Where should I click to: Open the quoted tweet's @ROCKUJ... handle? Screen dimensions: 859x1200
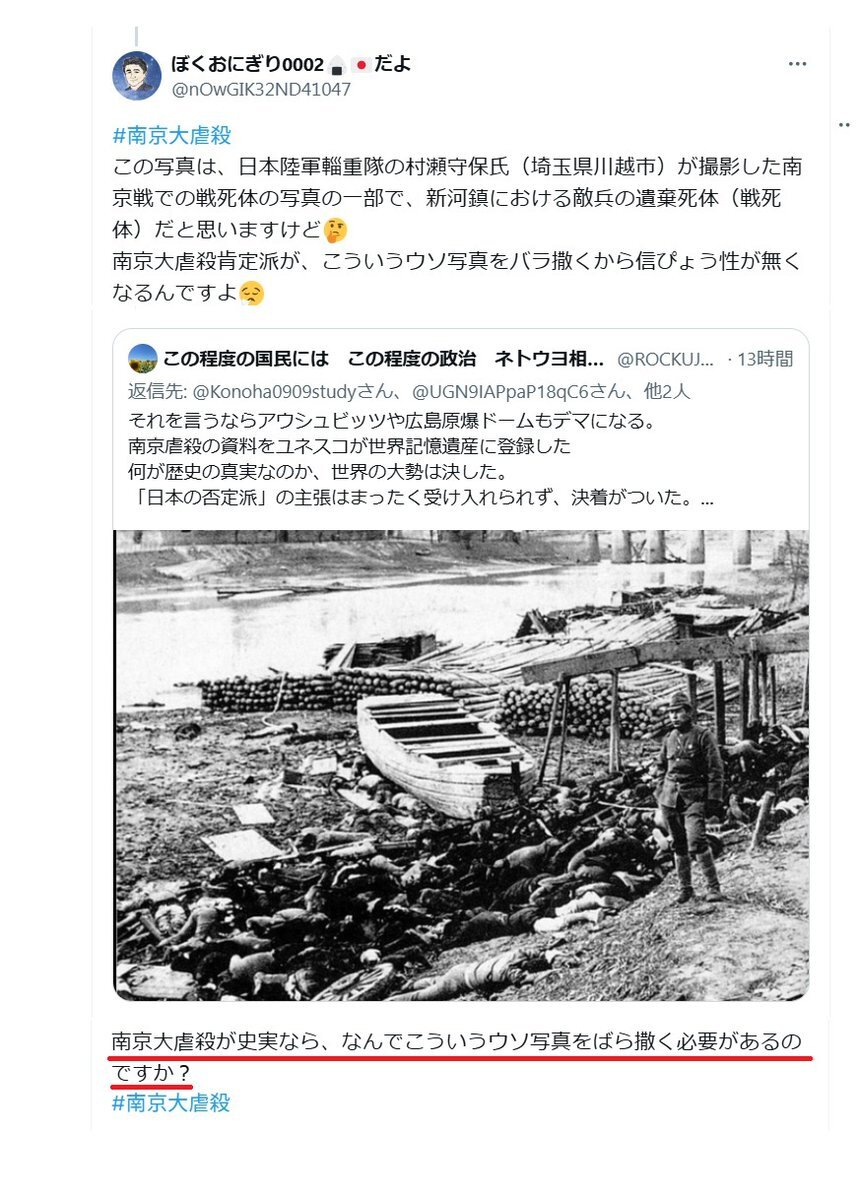(666, 358)
